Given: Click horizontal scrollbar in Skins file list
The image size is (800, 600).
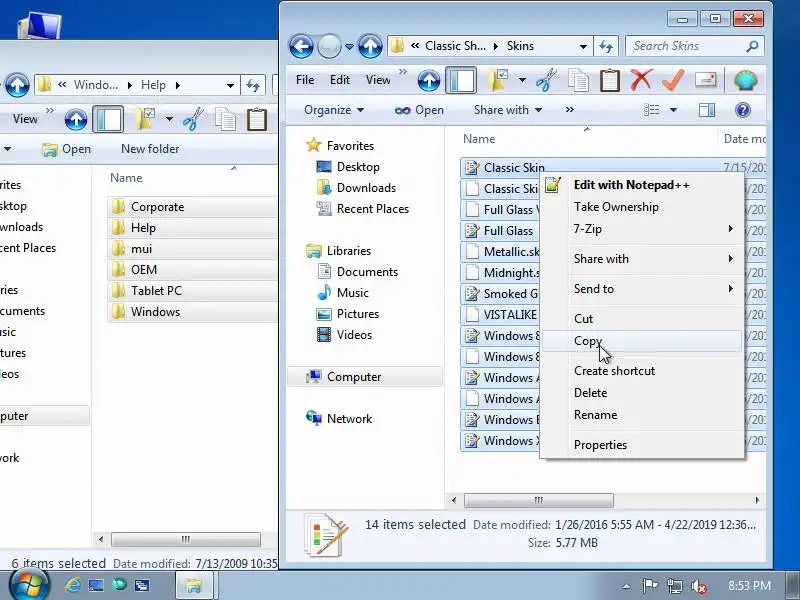Looking at the screenshot, I should click(x=539, y=500).
